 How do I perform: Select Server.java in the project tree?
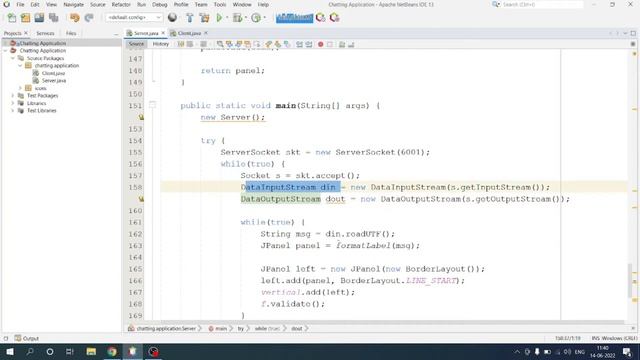[53, 80]
